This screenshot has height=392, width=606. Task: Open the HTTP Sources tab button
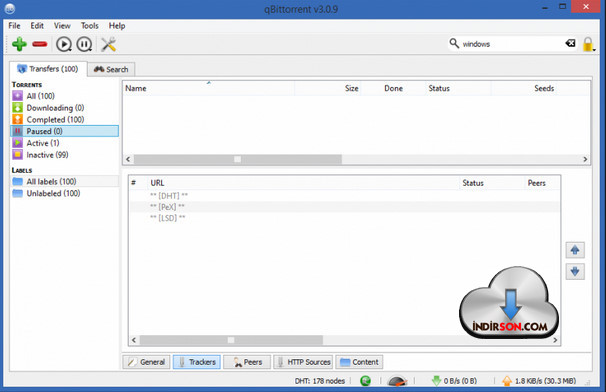(303, 362)
